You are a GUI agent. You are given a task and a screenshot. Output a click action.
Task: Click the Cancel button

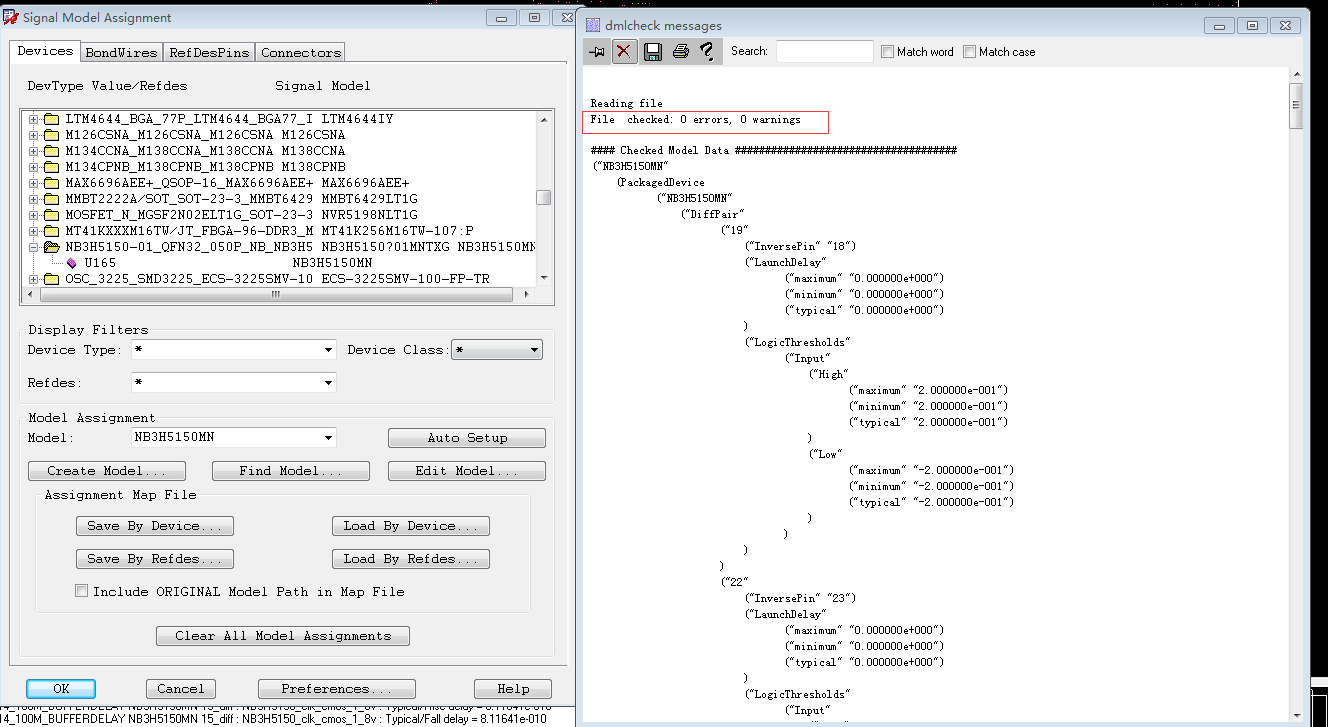(x=181, y=689)
